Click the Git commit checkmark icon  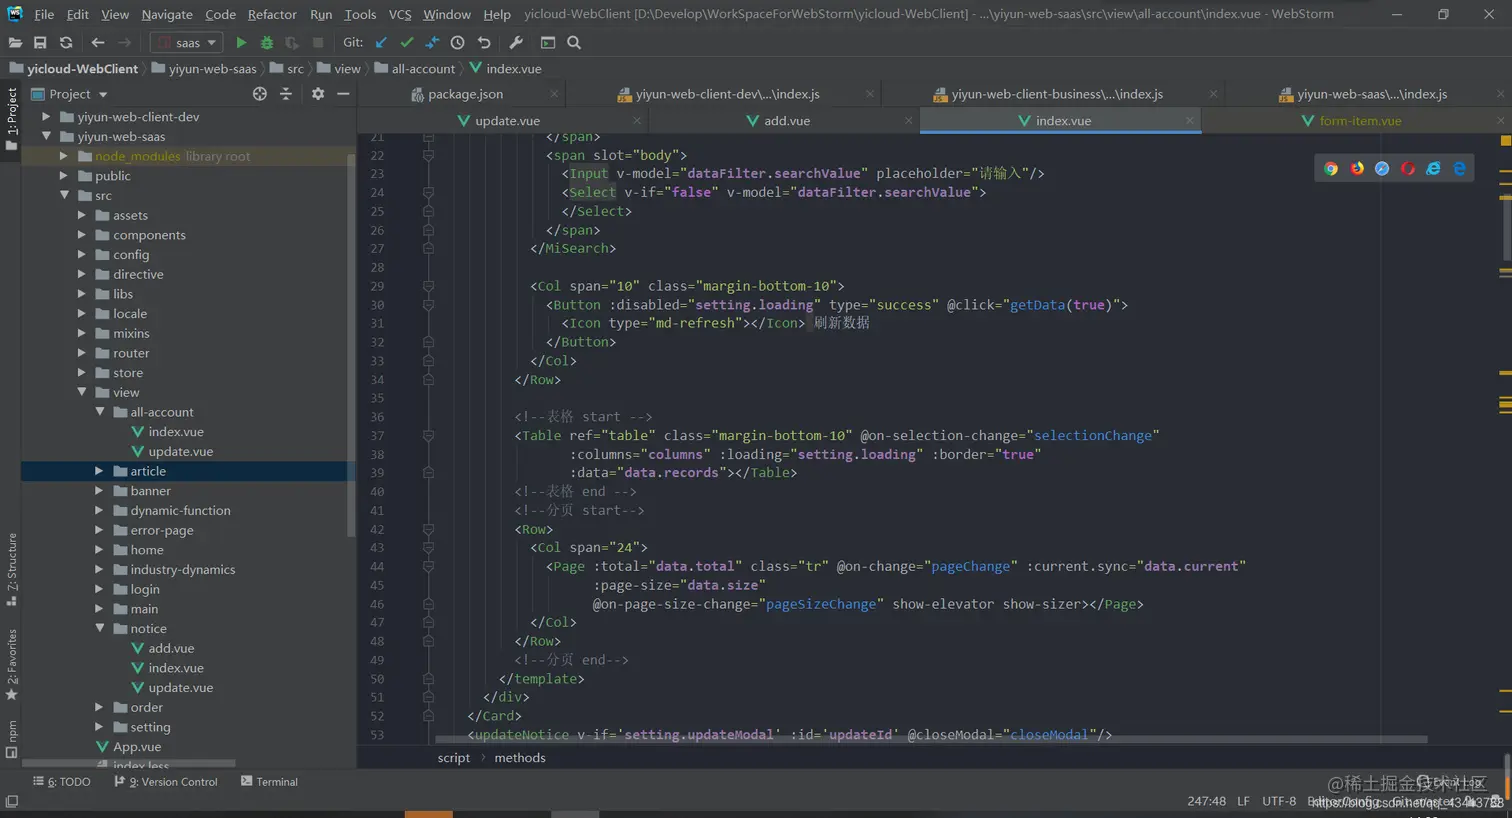[x=406, y=43]
